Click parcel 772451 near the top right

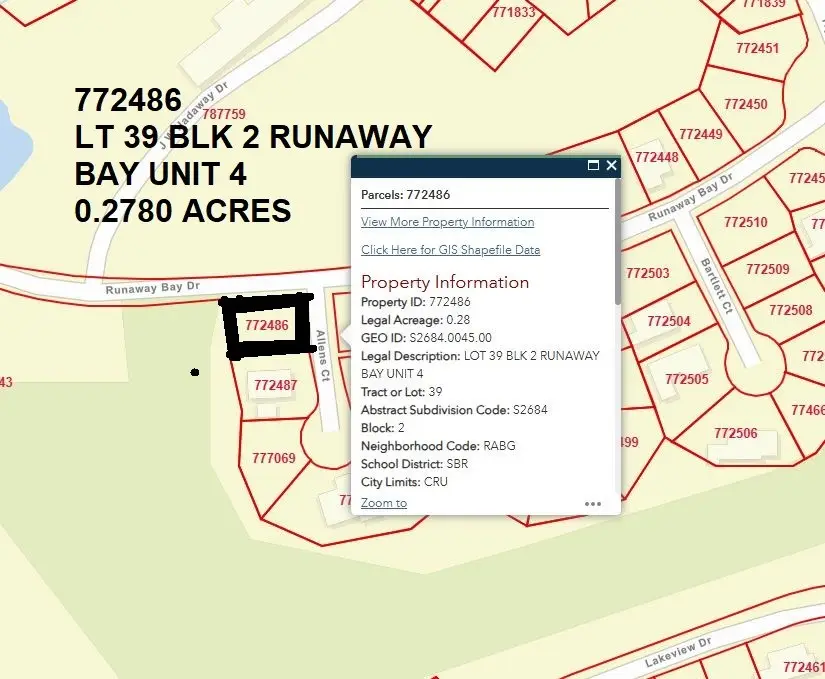756,48
